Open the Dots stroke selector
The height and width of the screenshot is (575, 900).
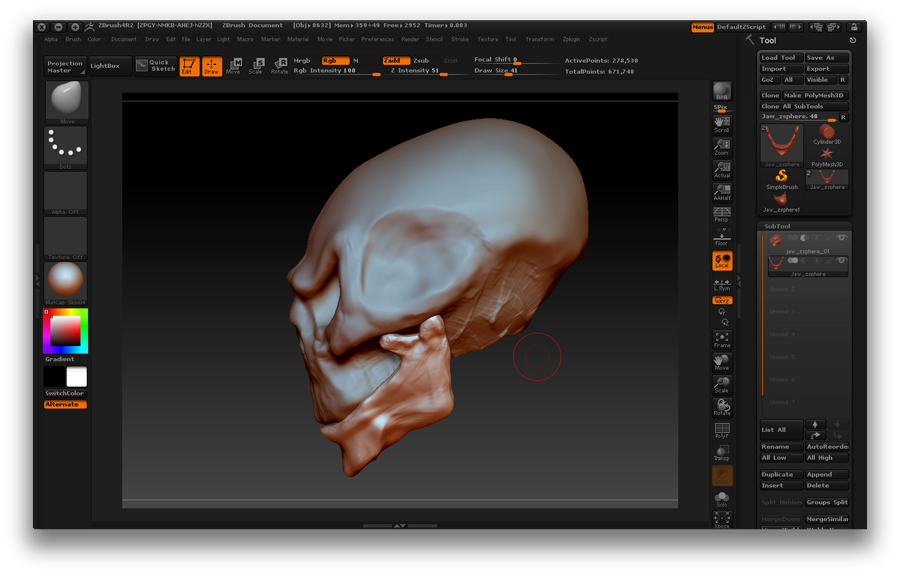66,147
